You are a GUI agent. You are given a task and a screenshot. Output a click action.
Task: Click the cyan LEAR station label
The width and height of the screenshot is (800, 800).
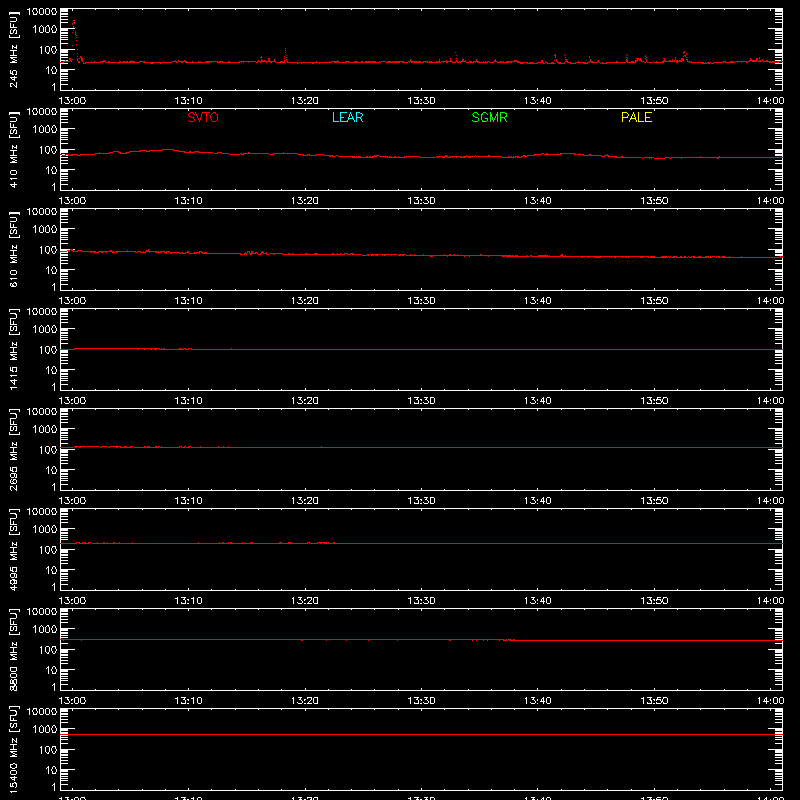point(347,117)
